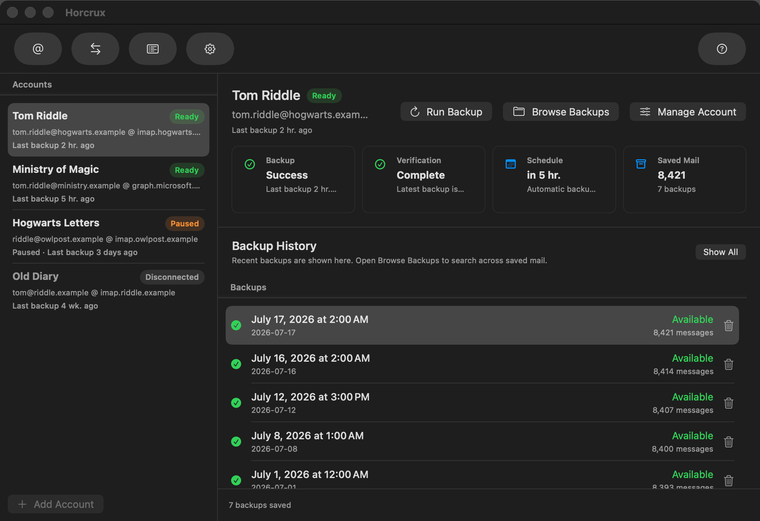Click the green check icon for July 16 backup
This screenshot has width=760, height=521.
point(236,364)
